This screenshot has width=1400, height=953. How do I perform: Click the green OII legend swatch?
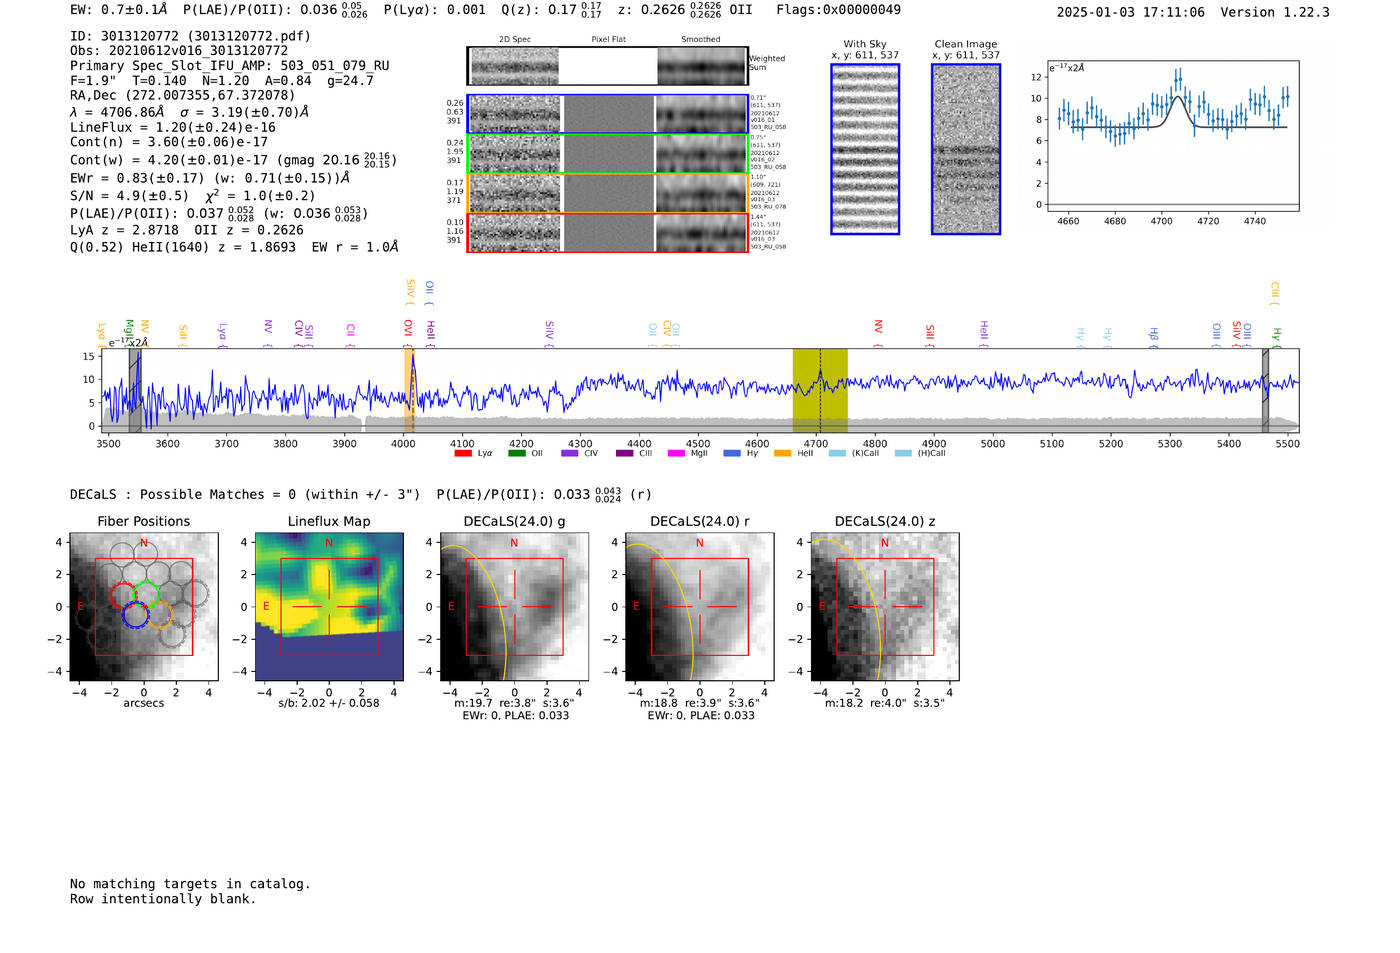point(516,453)
